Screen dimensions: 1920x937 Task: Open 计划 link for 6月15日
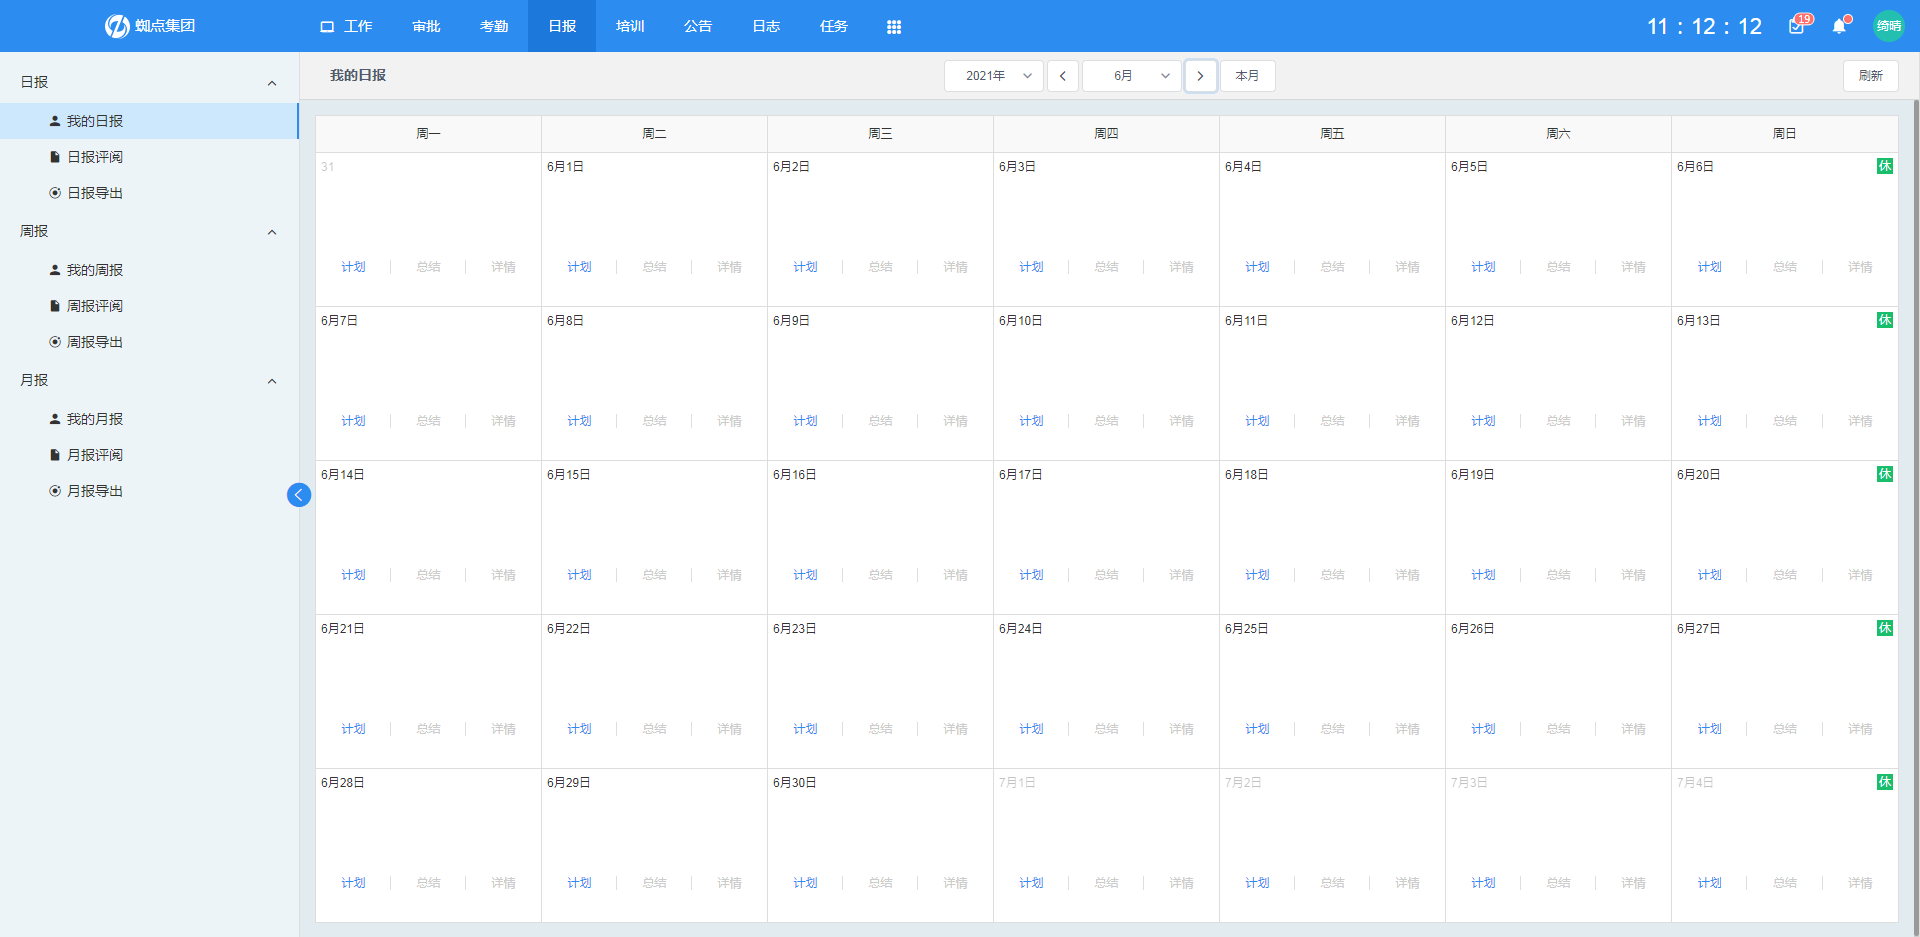(579, 575)
